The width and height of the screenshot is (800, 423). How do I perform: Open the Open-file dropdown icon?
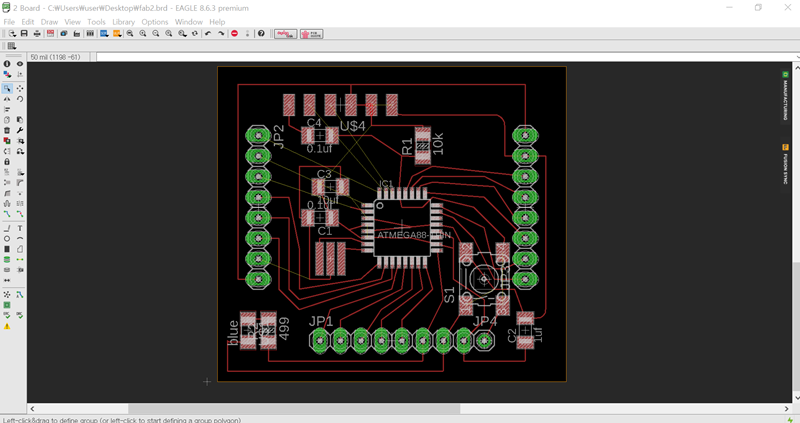click(x=11, y=34)
